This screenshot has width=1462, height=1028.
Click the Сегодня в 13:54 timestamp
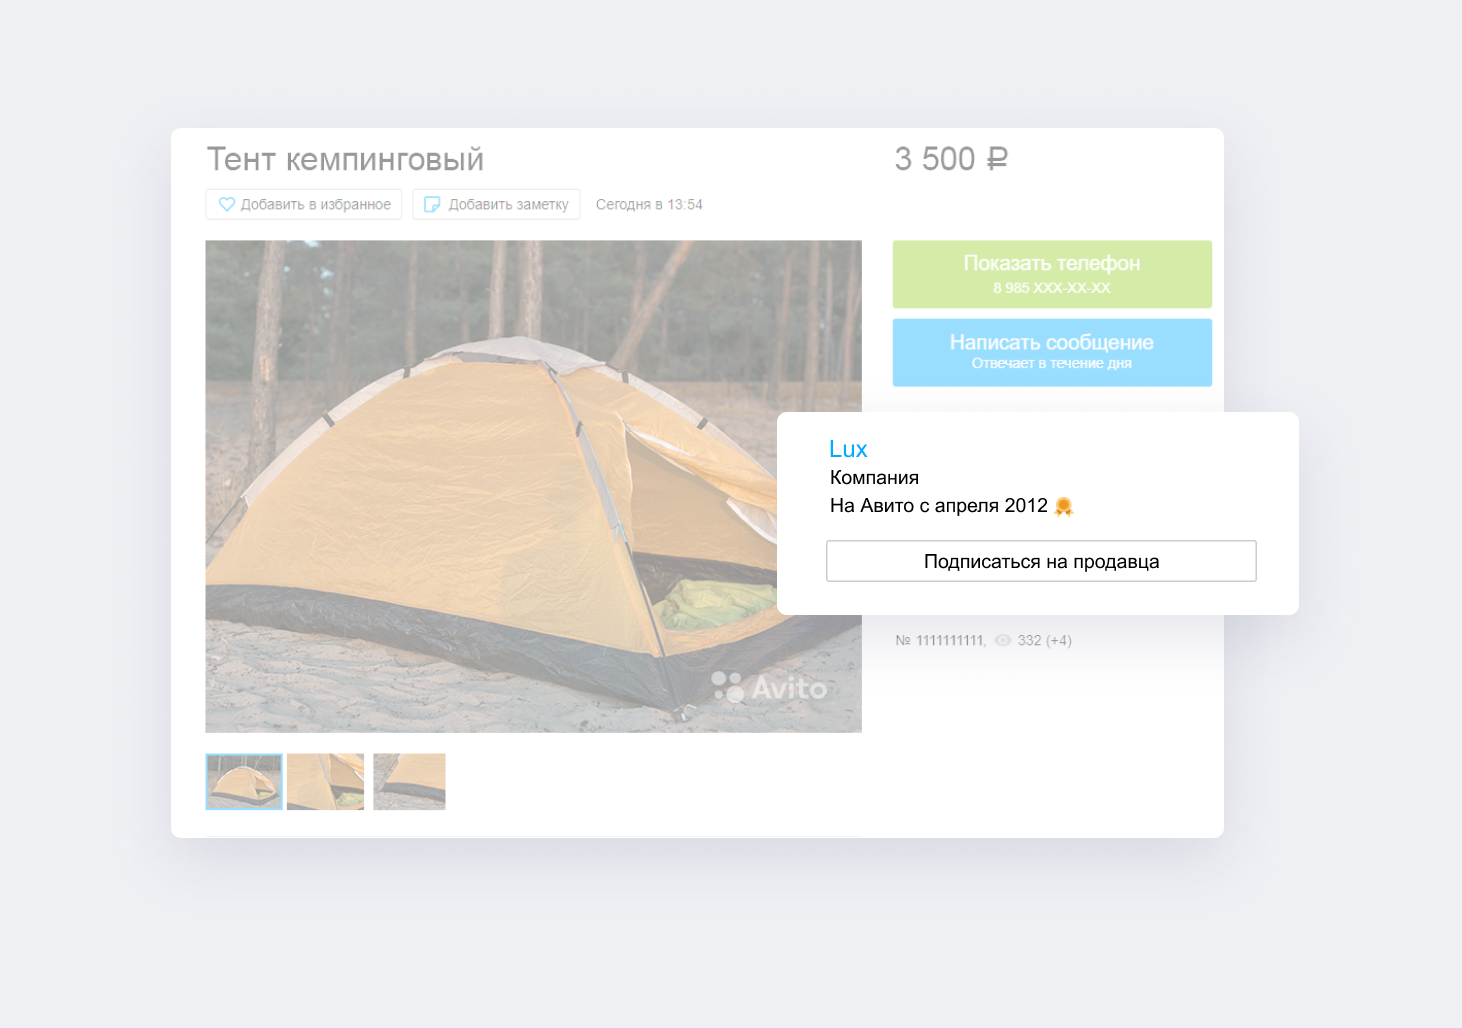pos(649,204)
